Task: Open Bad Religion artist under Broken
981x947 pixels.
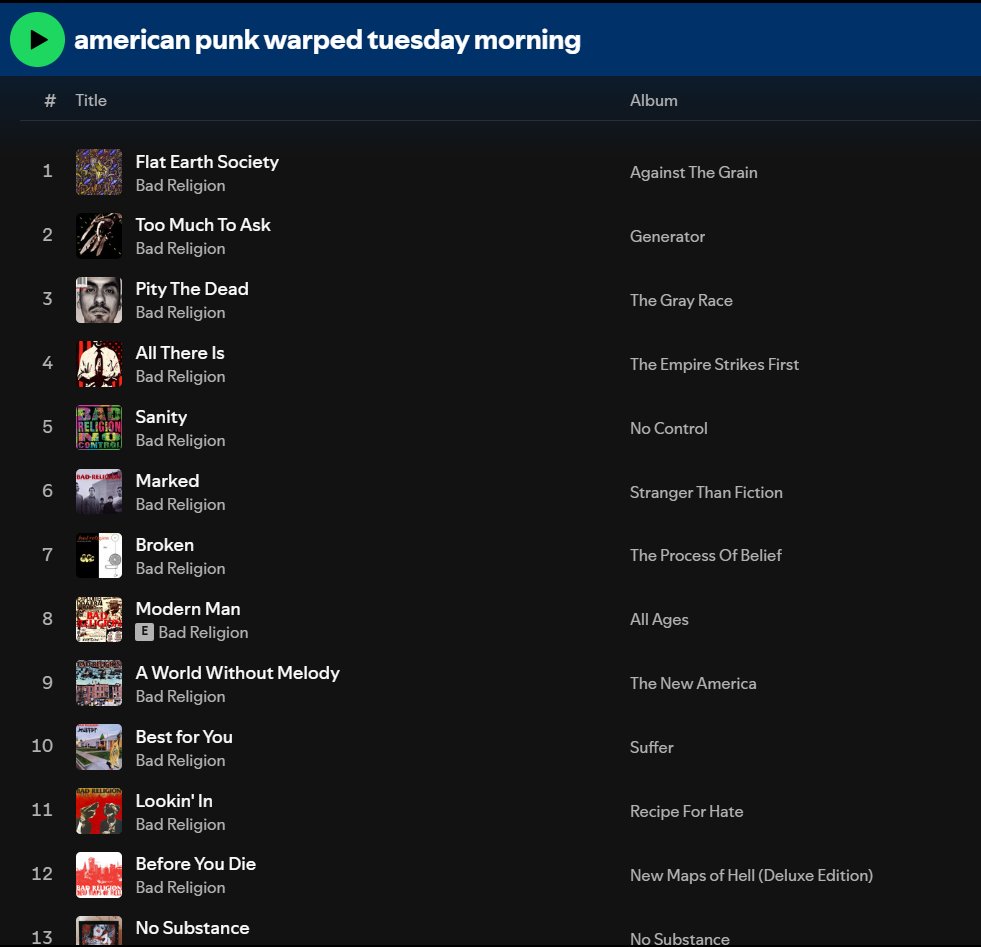Action: [x=180, y=569]
